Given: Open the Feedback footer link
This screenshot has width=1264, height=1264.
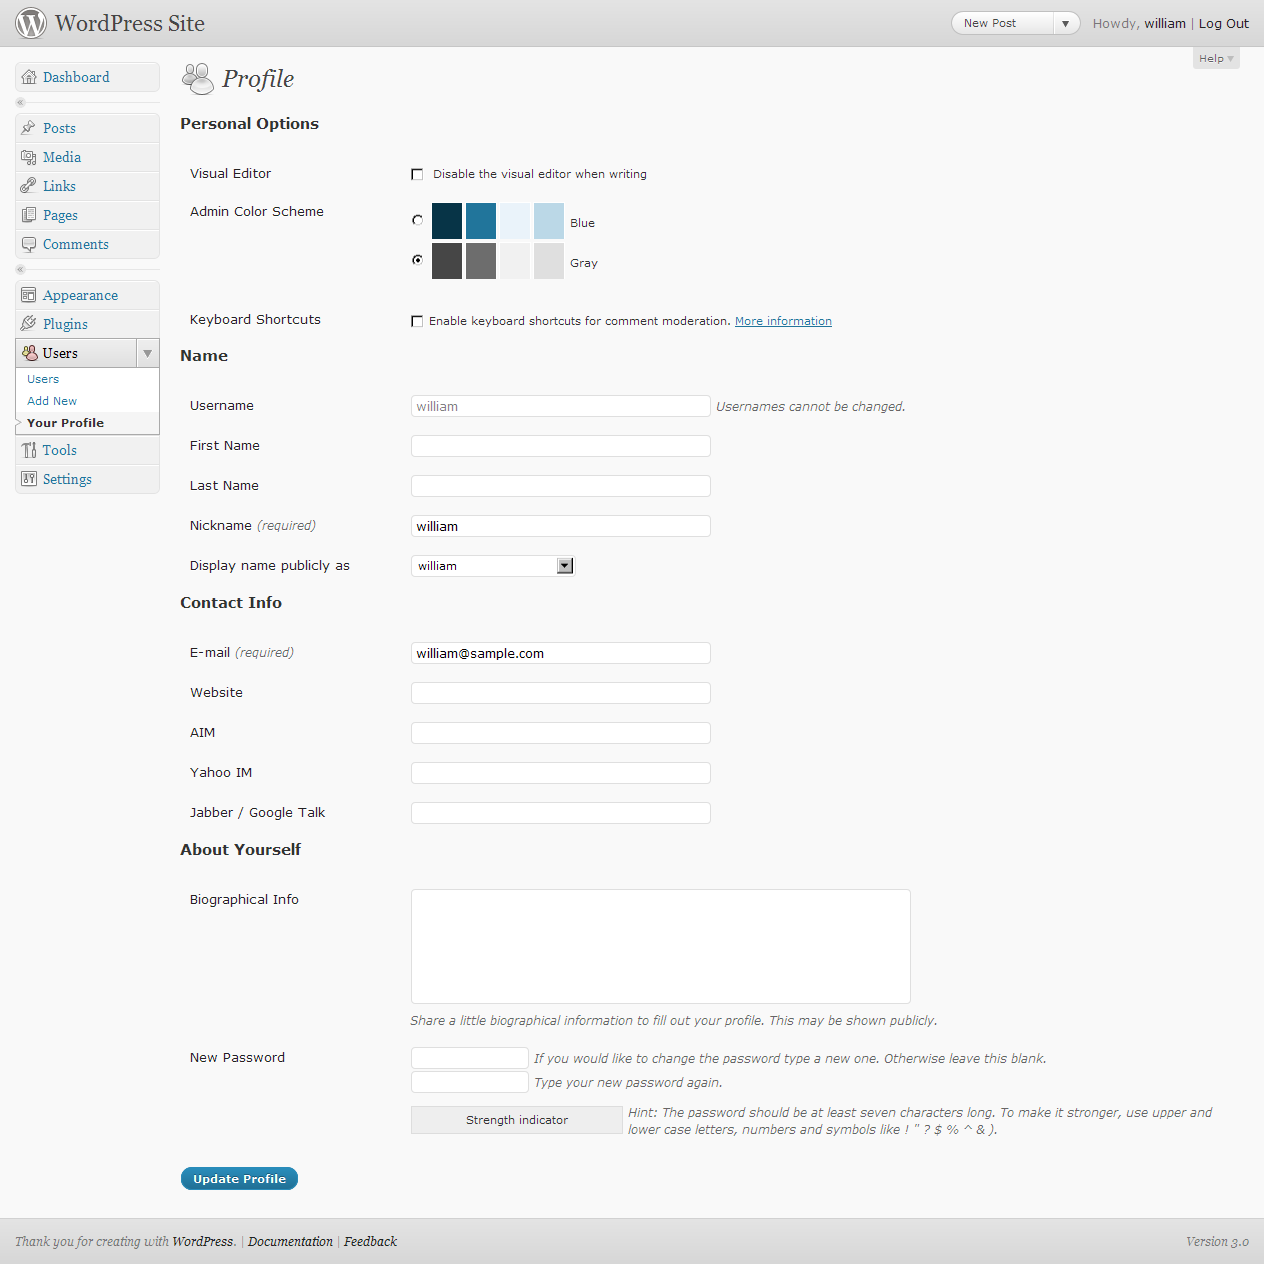Looking at the screenshot, I should coord(370,1241).
